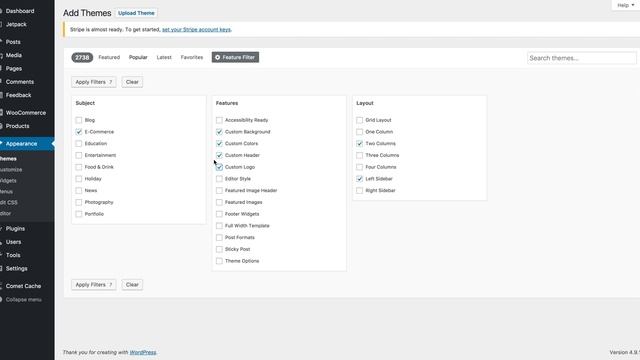The width and height of the screenshot is (640, 360).
Task: Open Products menu item
Action: click(x=17, y=126)
